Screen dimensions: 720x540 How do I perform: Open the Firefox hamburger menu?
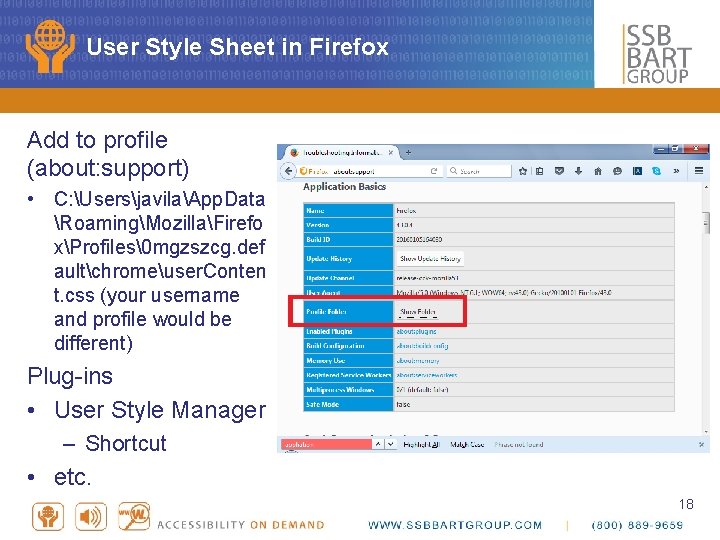click(x=699, y=171)
